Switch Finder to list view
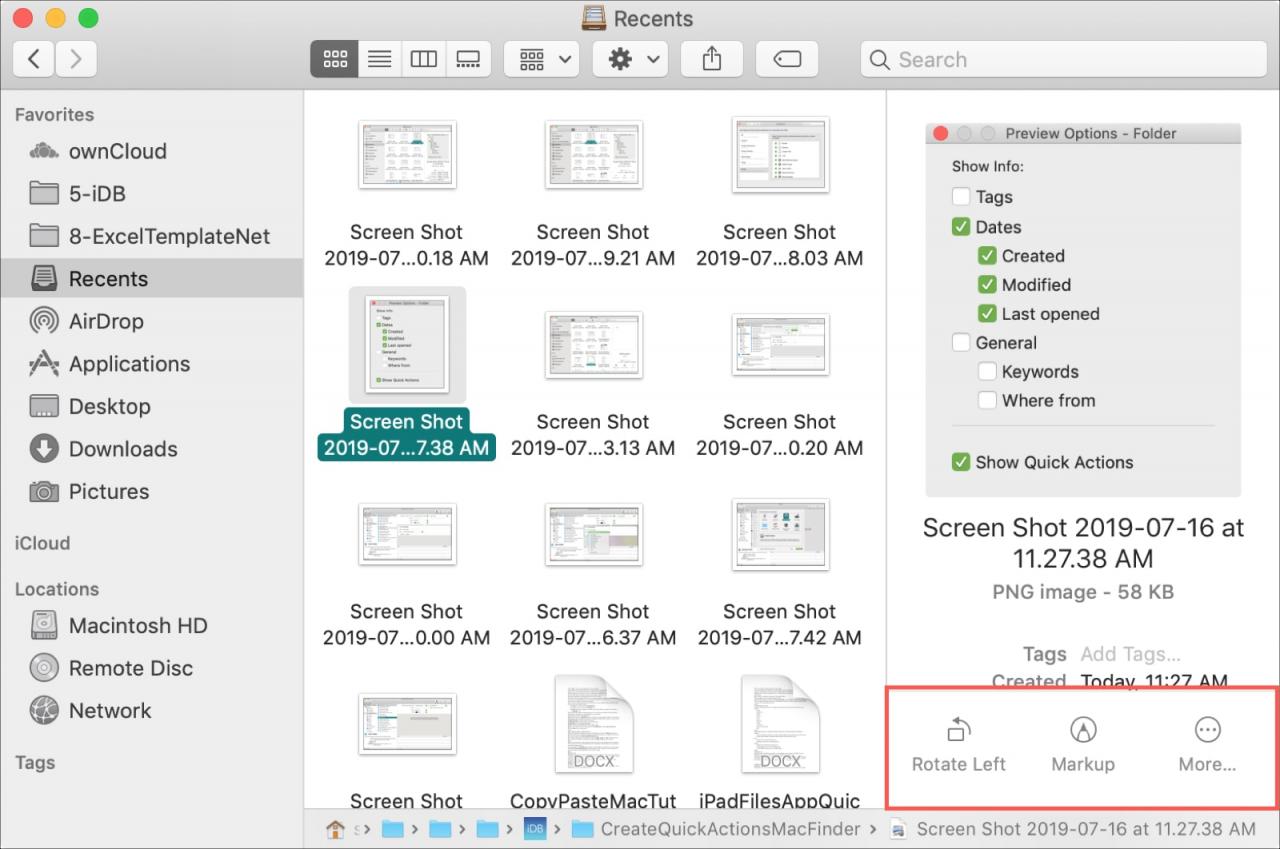This screenshot has height=849, width=1280. [x=379, y=59]
